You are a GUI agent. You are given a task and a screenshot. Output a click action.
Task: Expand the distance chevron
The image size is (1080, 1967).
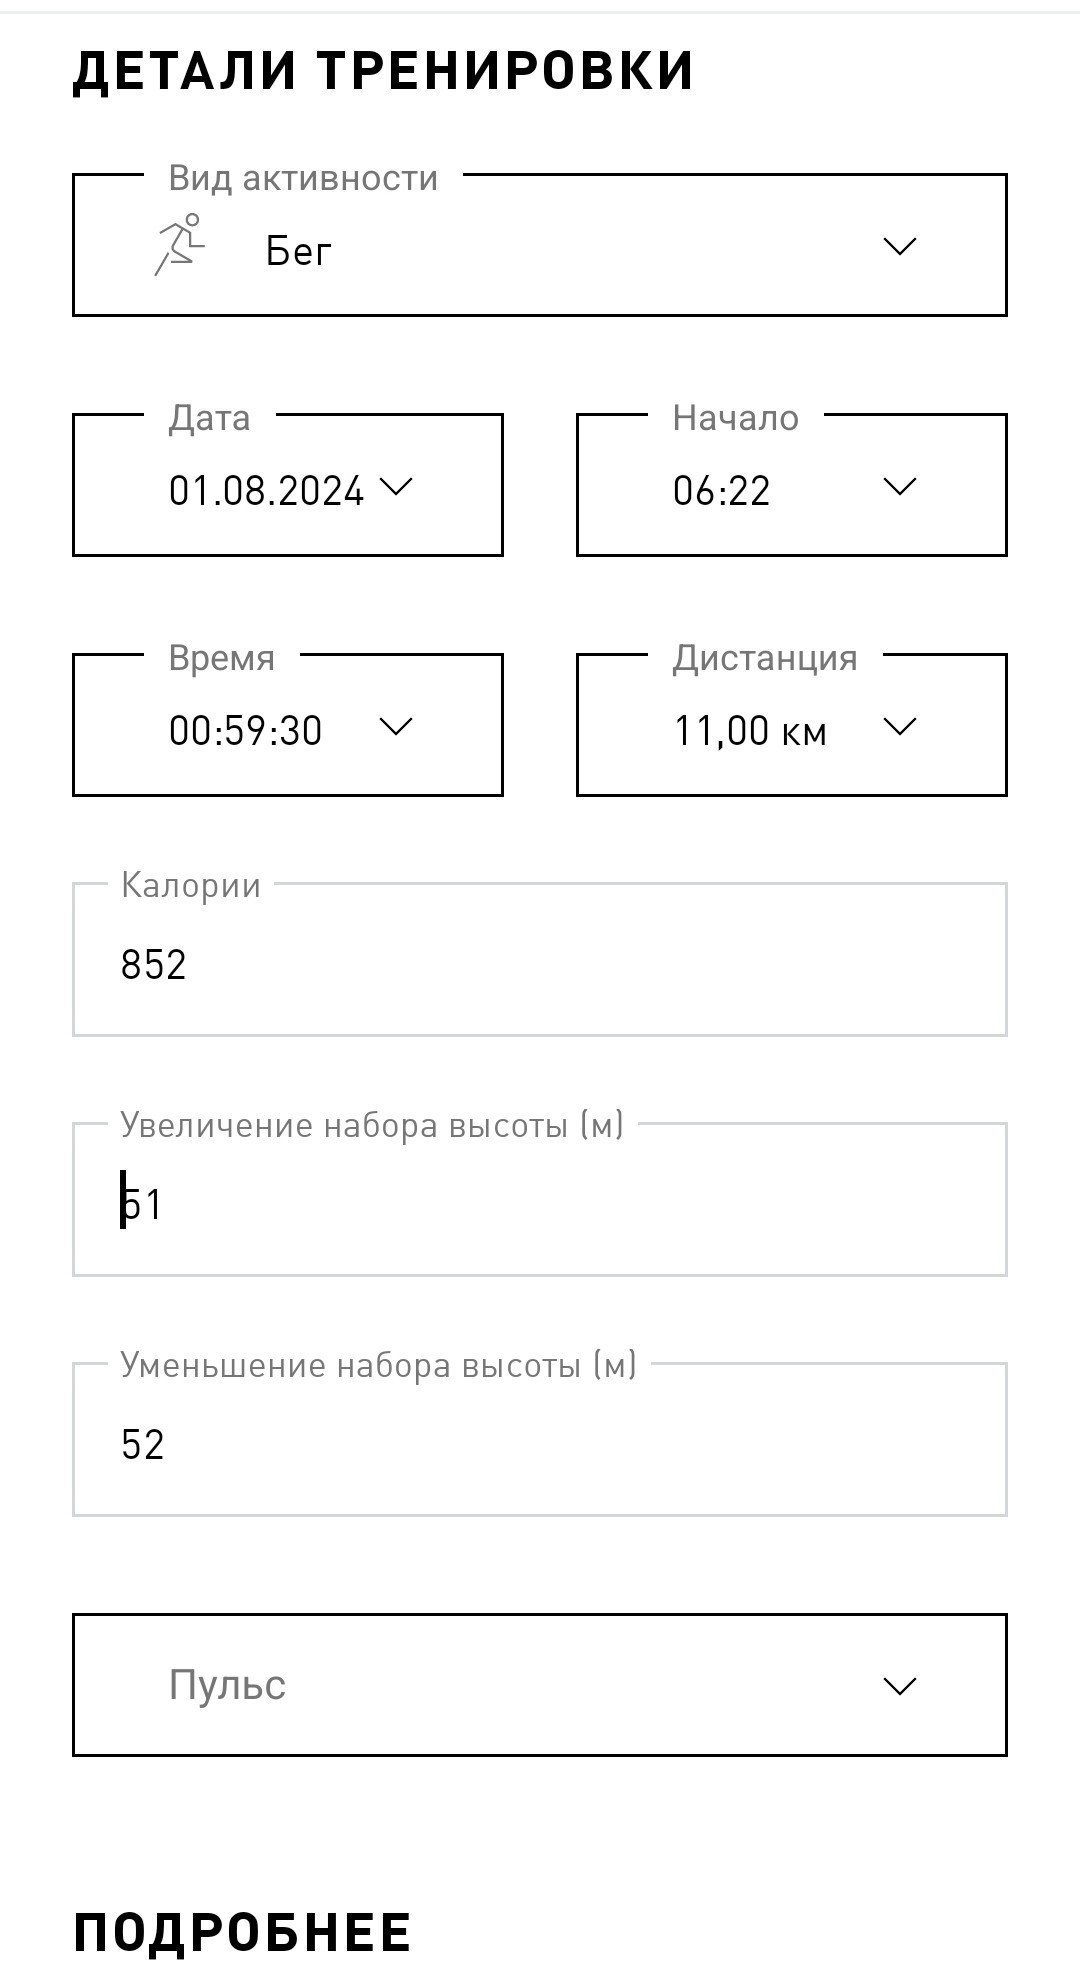(900, 727)
